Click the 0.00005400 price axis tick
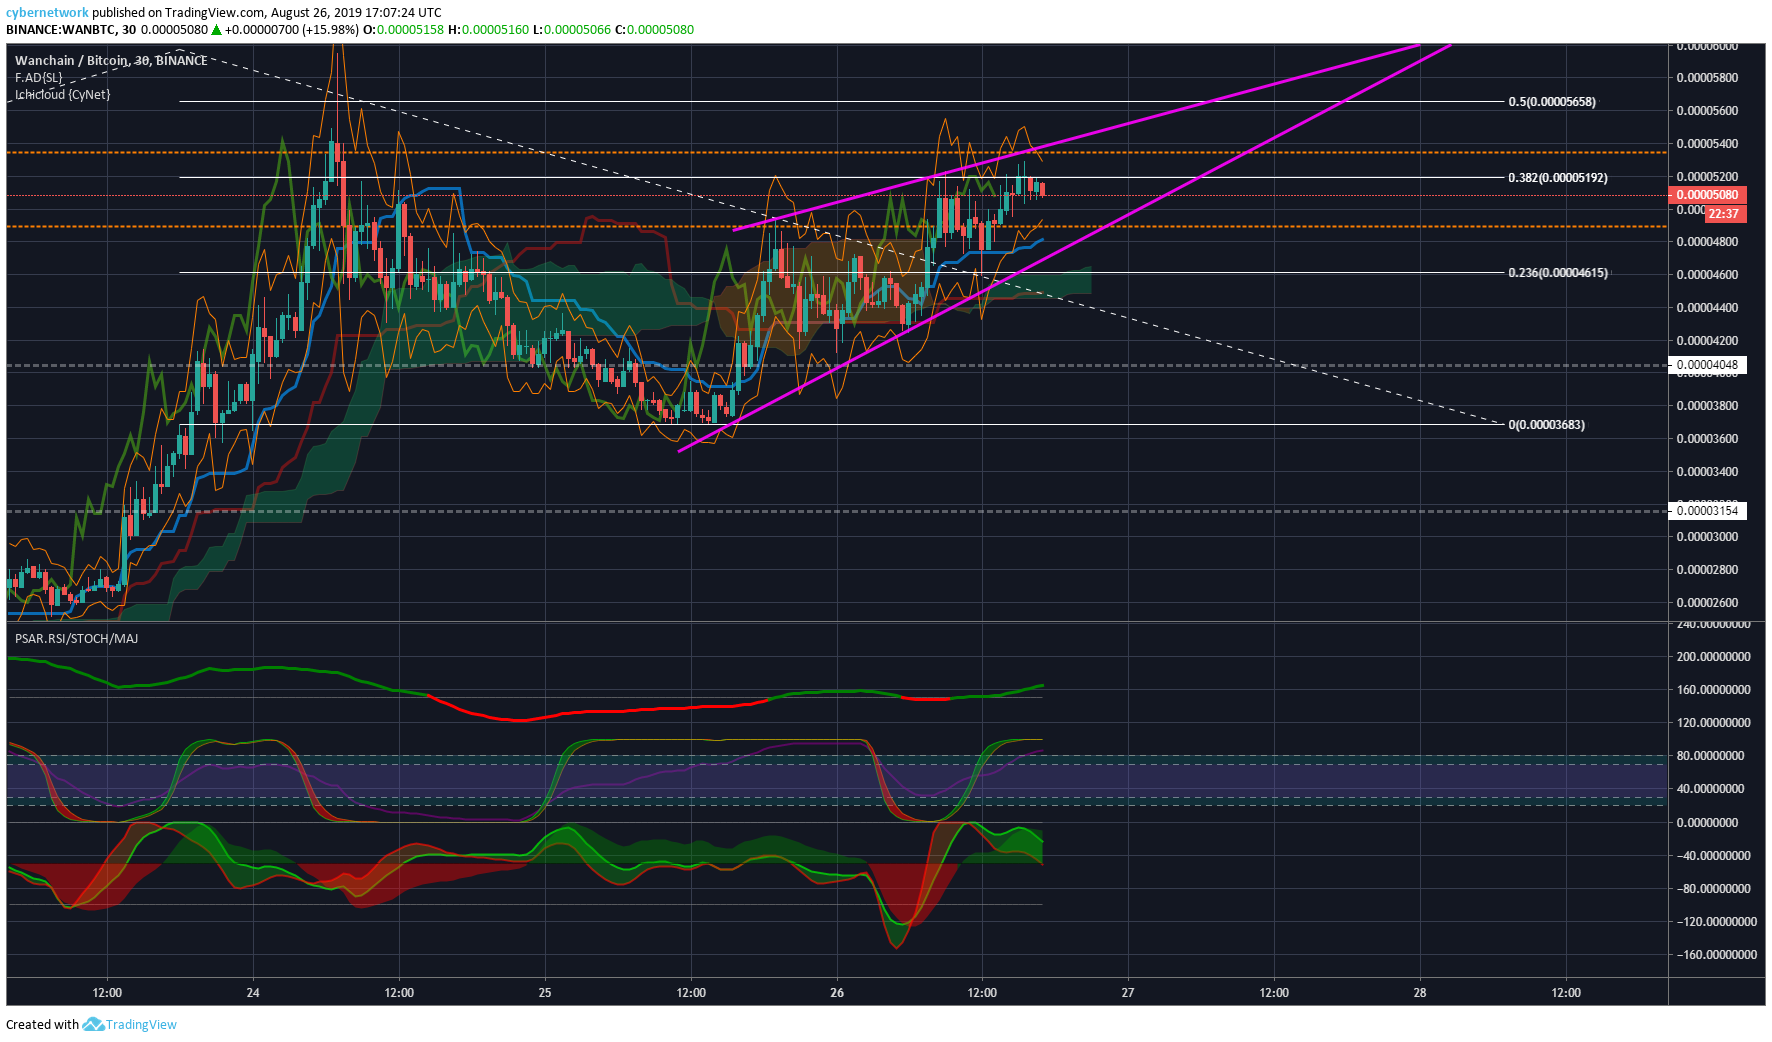This screenshot has height=1042, width=1772. tap(1707, 144)
